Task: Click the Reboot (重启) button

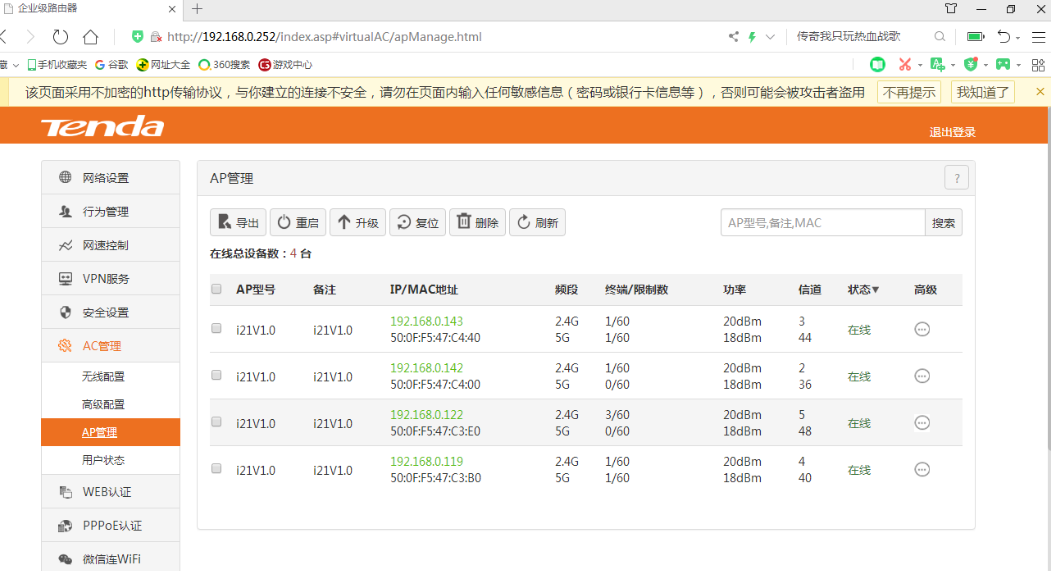Action: (298, 223)
